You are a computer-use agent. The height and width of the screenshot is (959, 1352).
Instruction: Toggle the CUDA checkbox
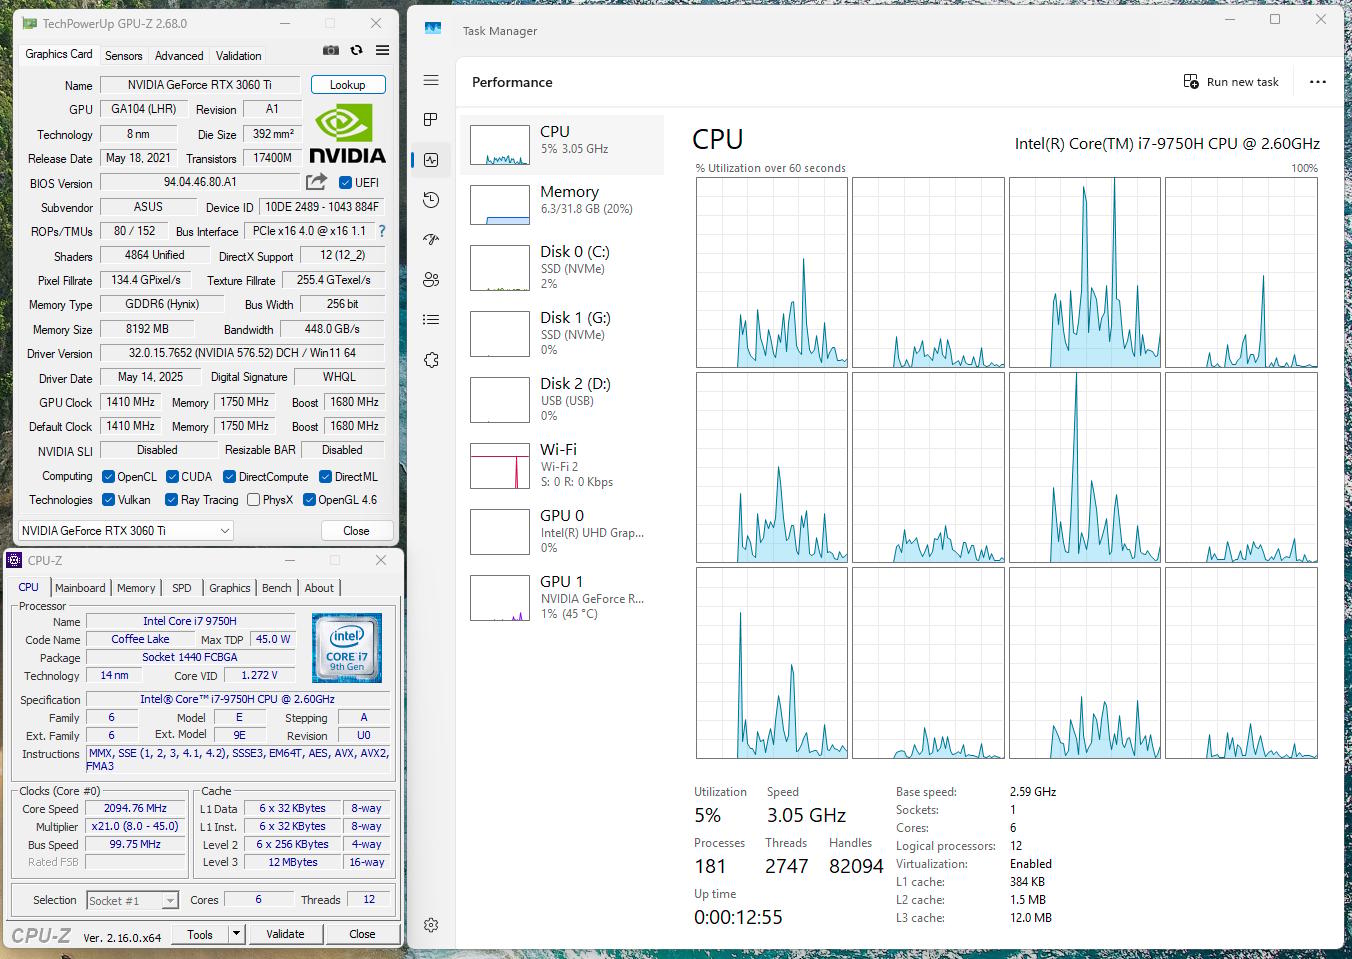click(172, 477)
